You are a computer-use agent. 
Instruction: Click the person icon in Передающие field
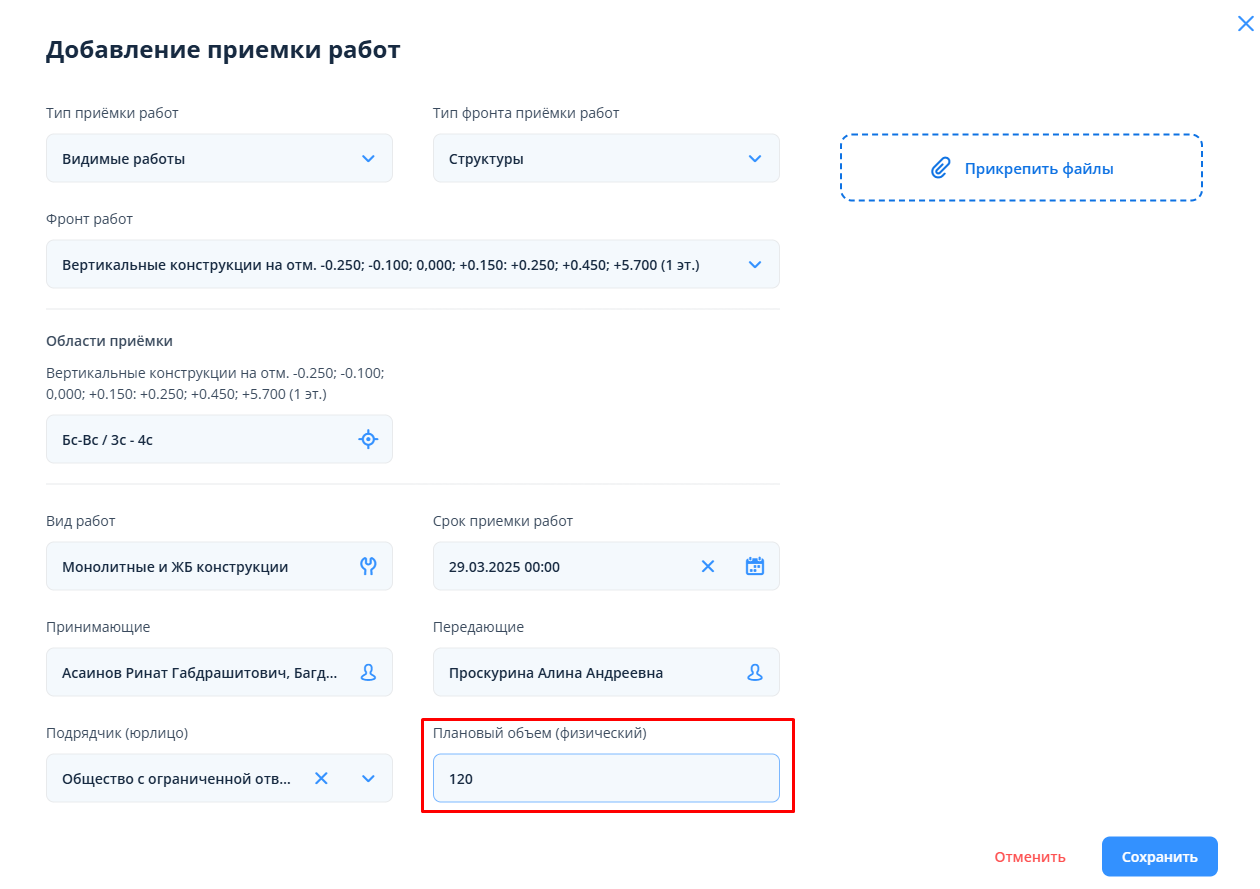pyautogui.click(x=755, y=673)
